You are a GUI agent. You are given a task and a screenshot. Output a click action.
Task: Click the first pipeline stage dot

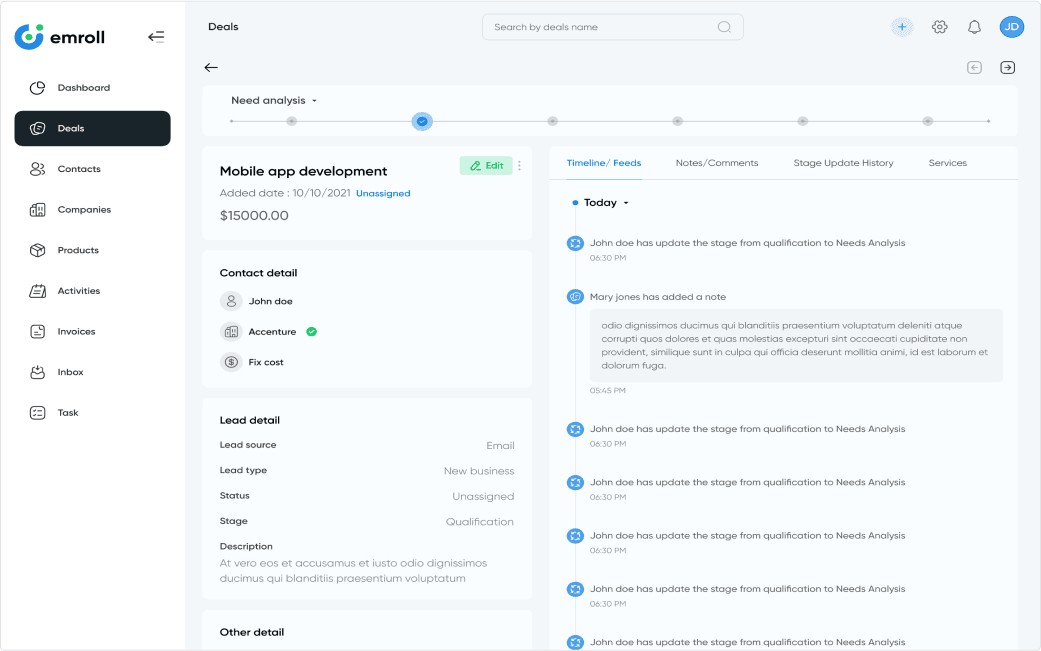(291, 121)
